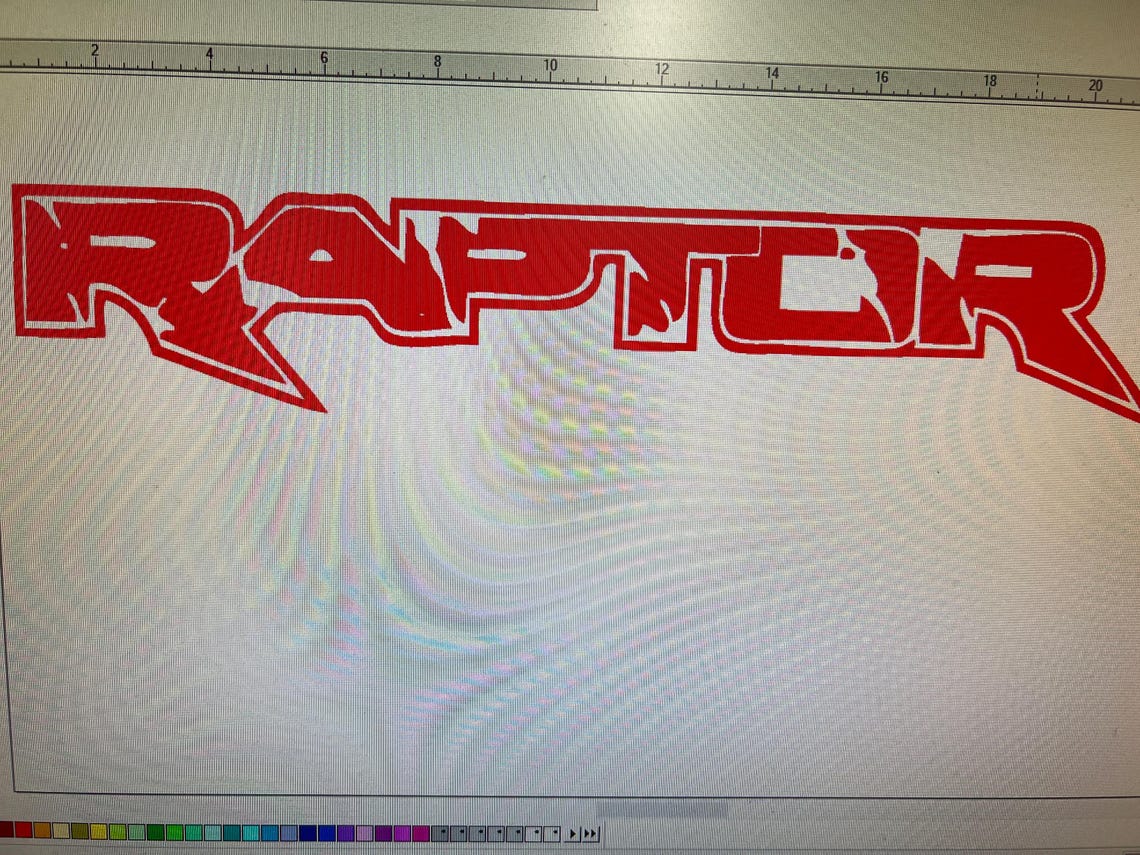Pick the dark red swatch in the palette

[x=5, y=832]
